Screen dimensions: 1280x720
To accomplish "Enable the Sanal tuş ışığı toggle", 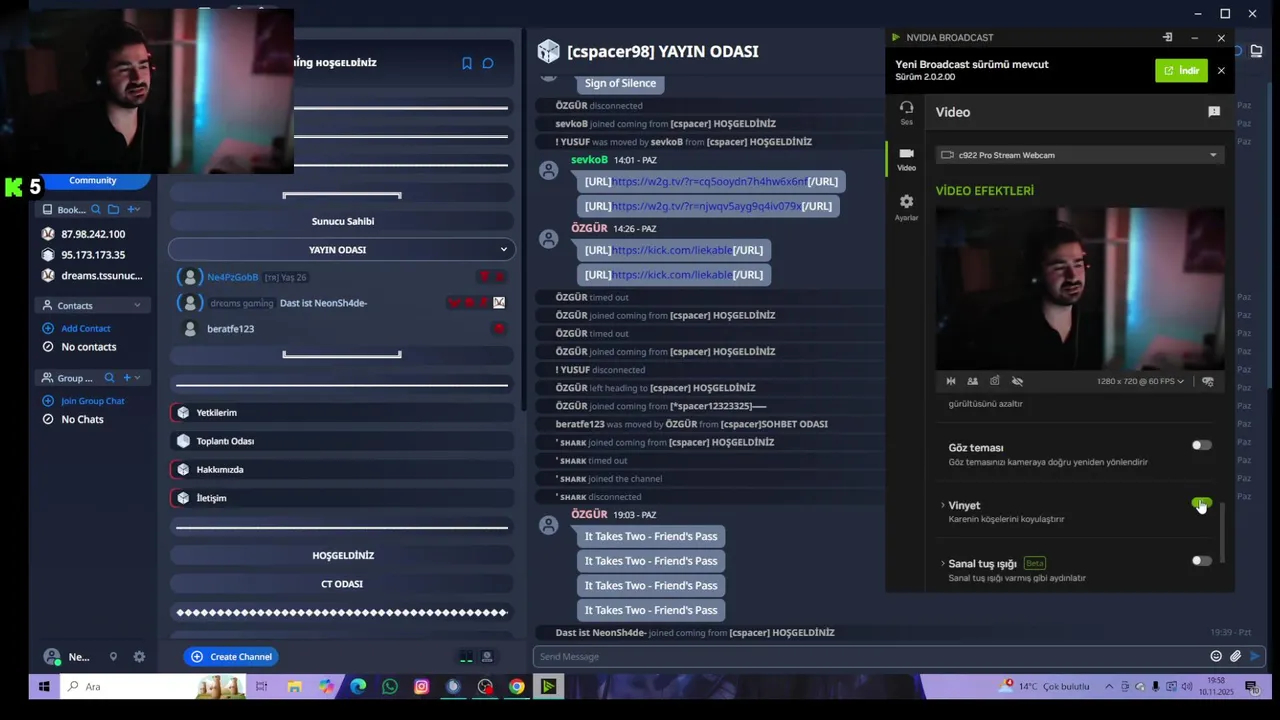I will [1202, 561].
